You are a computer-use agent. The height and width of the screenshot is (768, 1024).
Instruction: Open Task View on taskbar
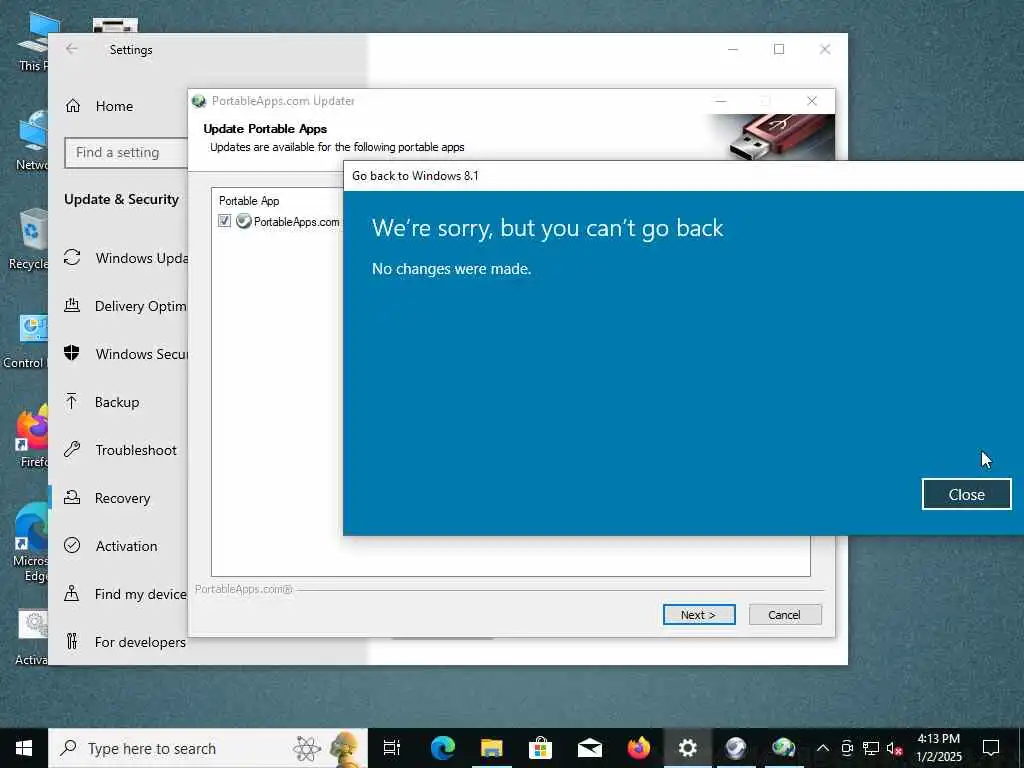click(x=392, y=748)
